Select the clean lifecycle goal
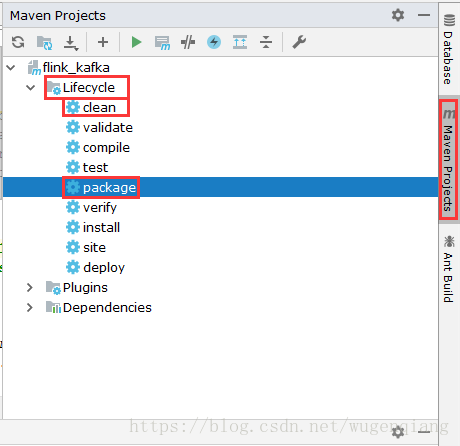 91,108
